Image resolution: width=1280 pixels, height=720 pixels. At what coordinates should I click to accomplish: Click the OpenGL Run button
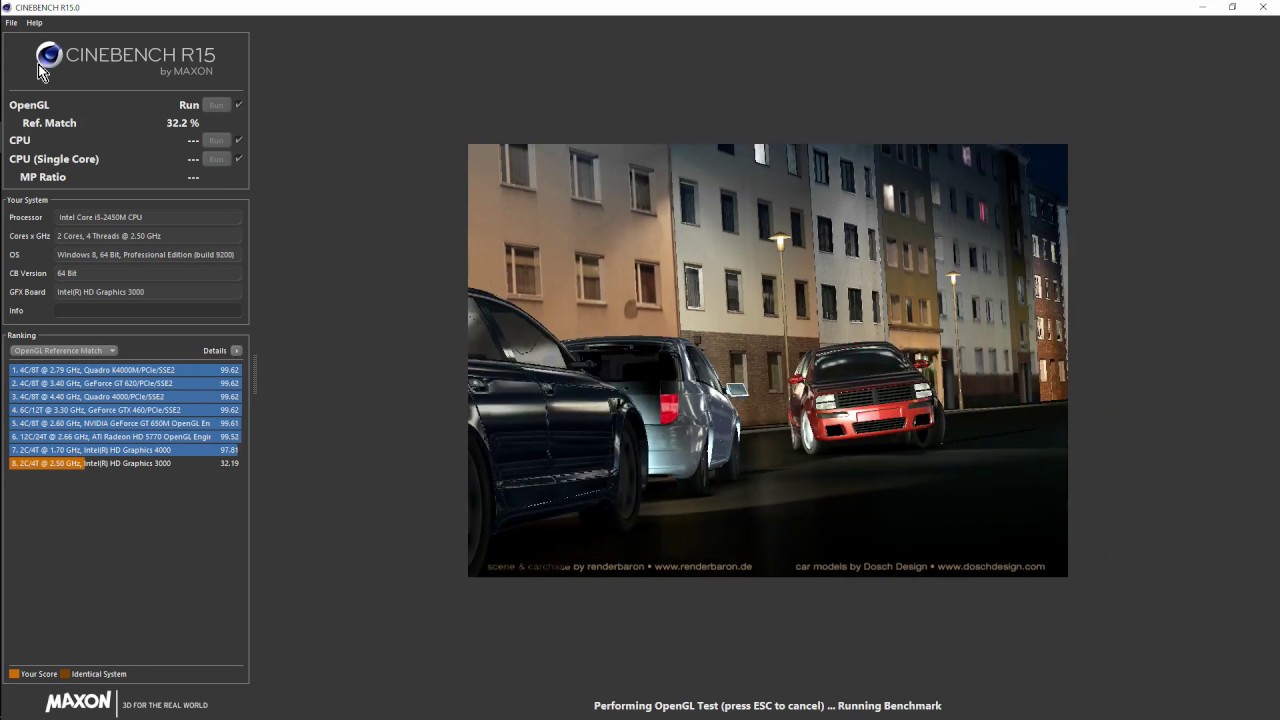(216, 105)
